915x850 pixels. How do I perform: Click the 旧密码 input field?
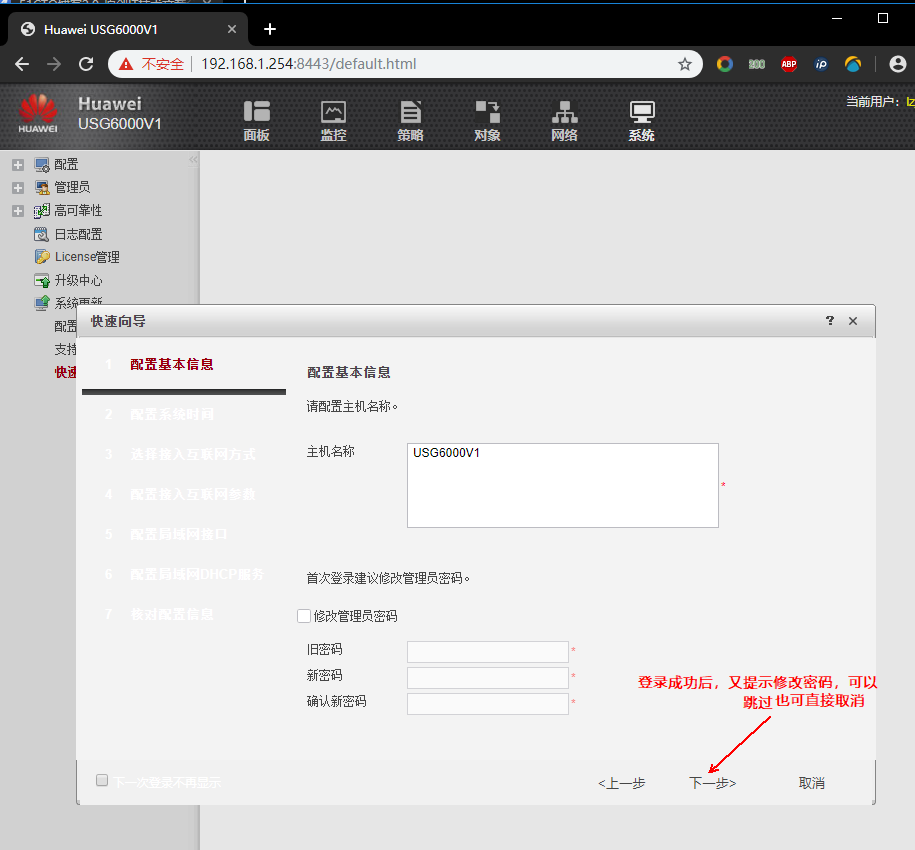click(x=488, y=652)
